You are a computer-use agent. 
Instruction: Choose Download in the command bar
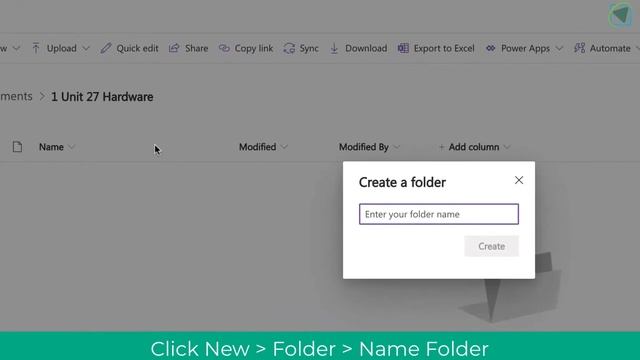click(366, 48)
